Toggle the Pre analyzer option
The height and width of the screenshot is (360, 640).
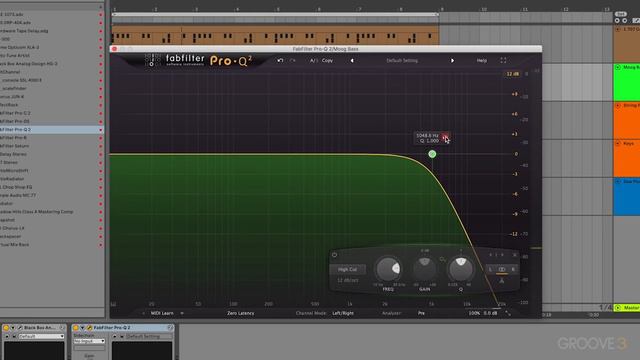(x=421, y=313)
